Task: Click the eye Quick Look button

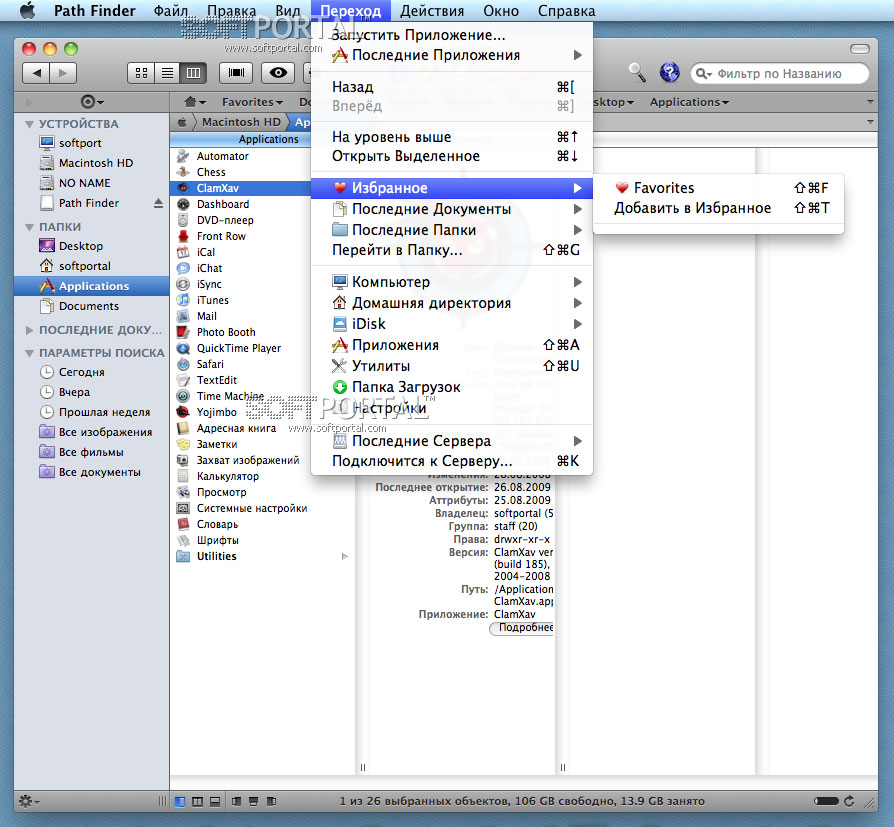Action: [278, 73]
